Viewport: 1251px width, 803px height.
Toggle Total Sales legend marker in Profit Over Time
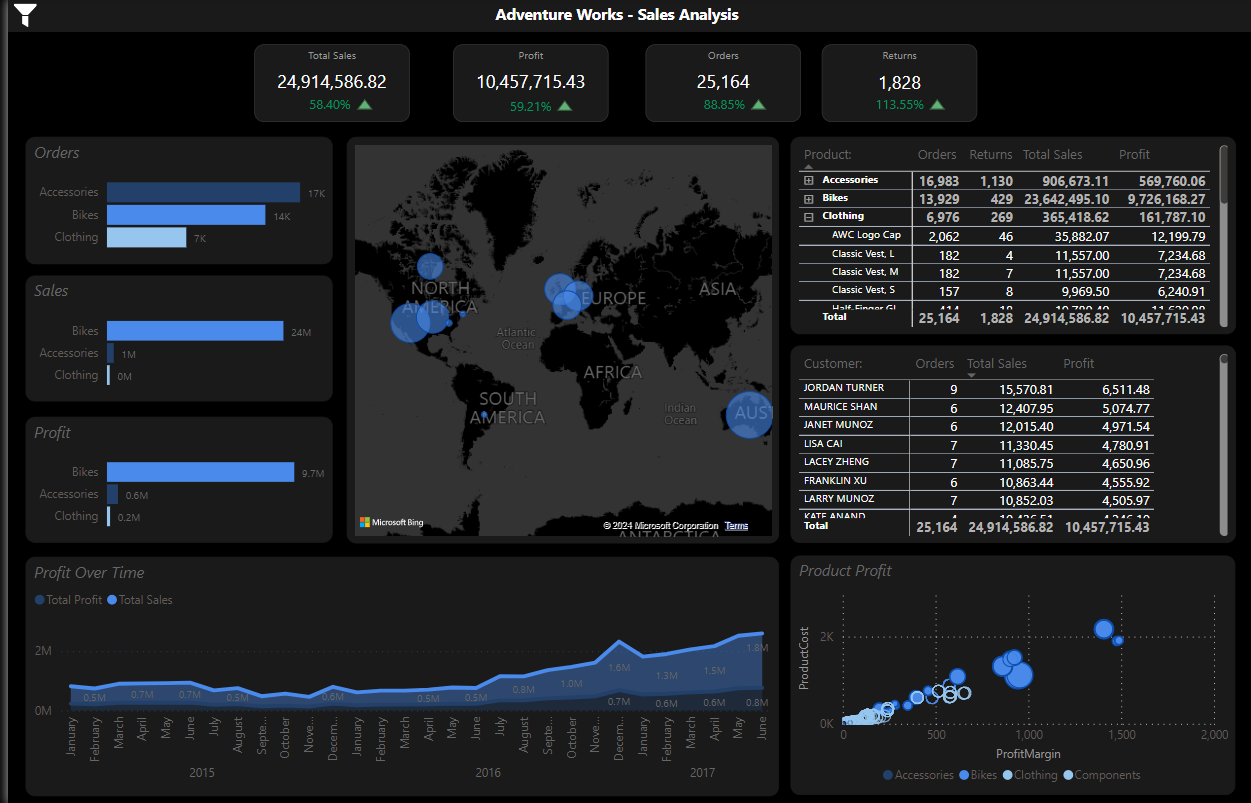click(x=112, y=600)
